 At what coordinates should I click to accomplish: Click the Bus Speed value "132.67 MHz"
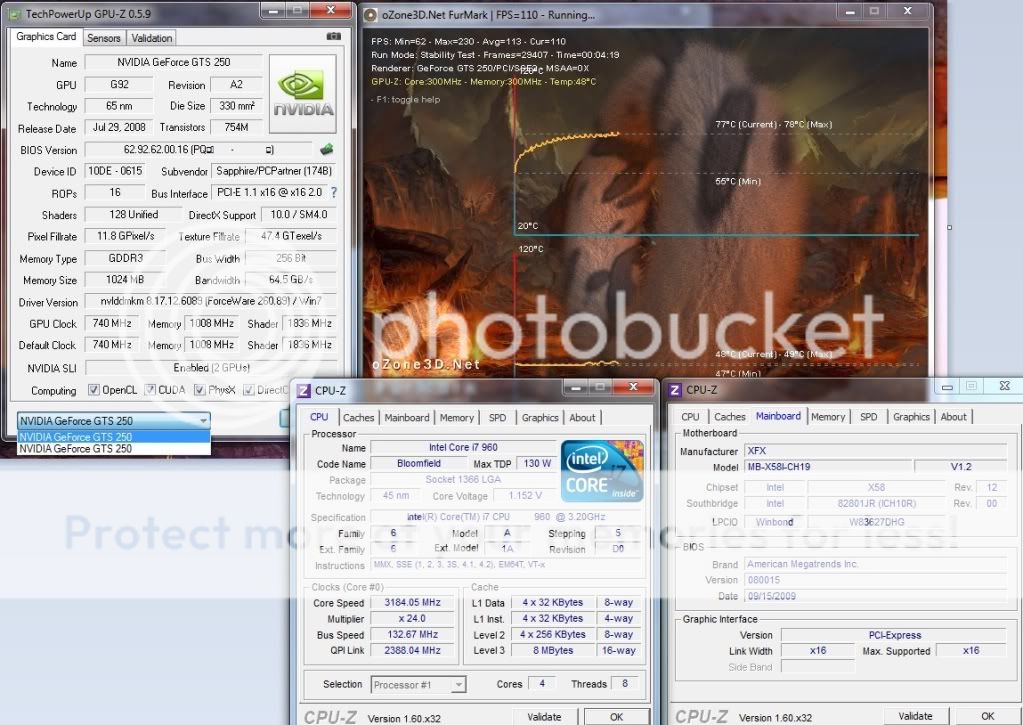click(412, 634)
